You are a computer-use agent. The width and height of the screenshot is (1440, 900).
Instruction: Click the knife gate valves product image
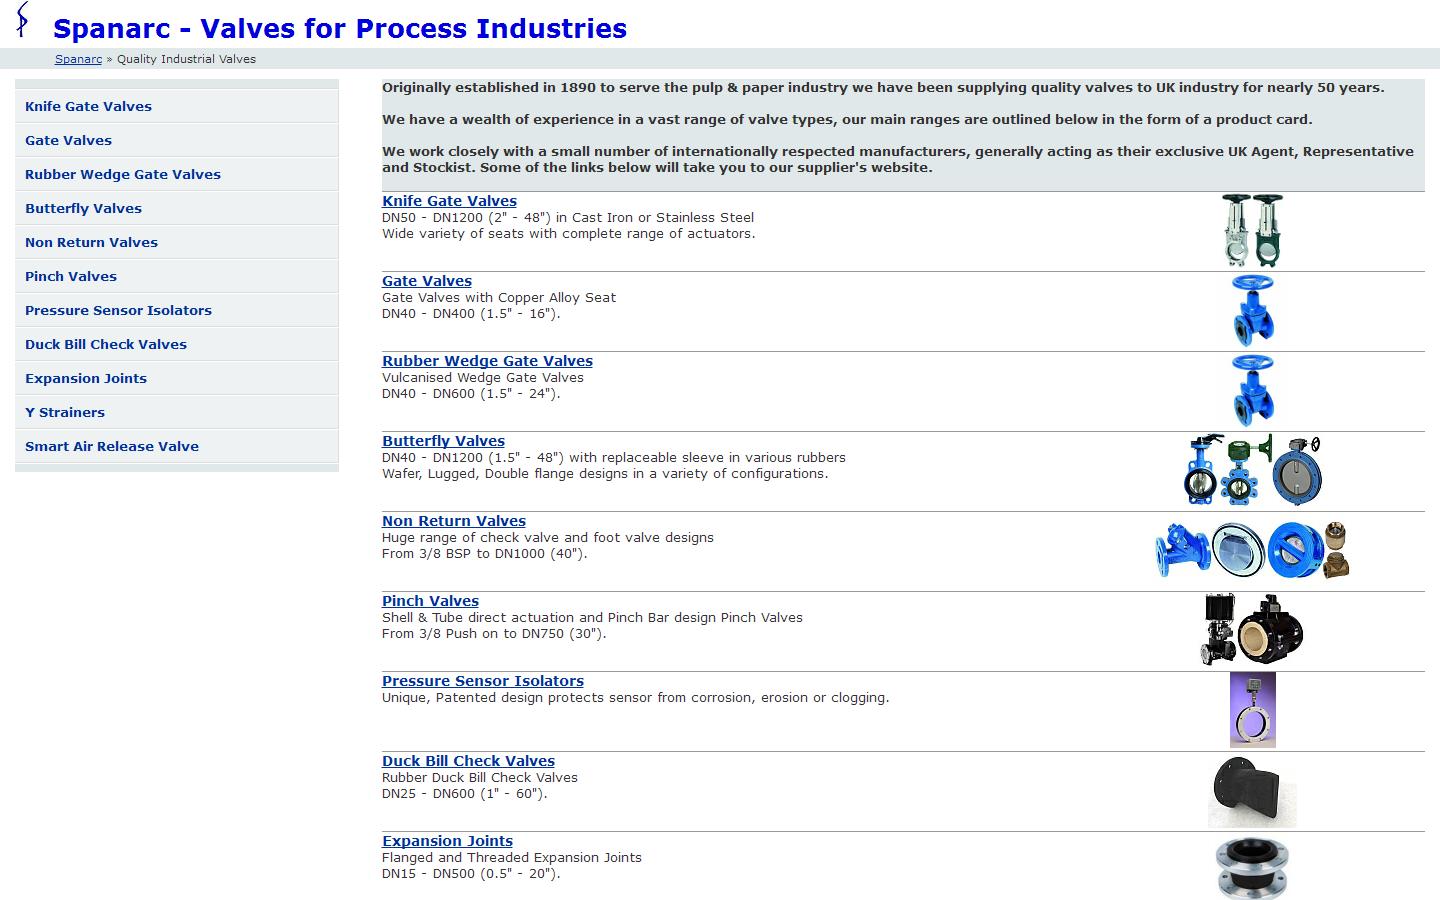coord(1252,230)
